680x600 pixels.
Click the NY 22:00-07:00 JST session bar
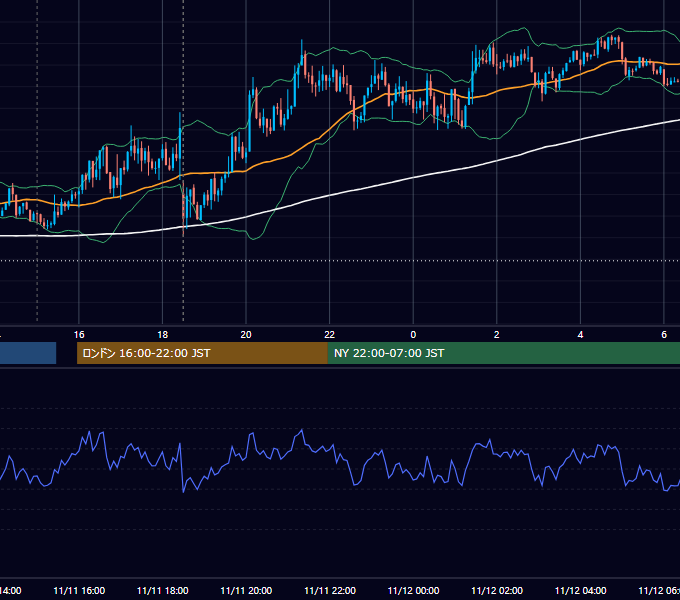(503, 353)
